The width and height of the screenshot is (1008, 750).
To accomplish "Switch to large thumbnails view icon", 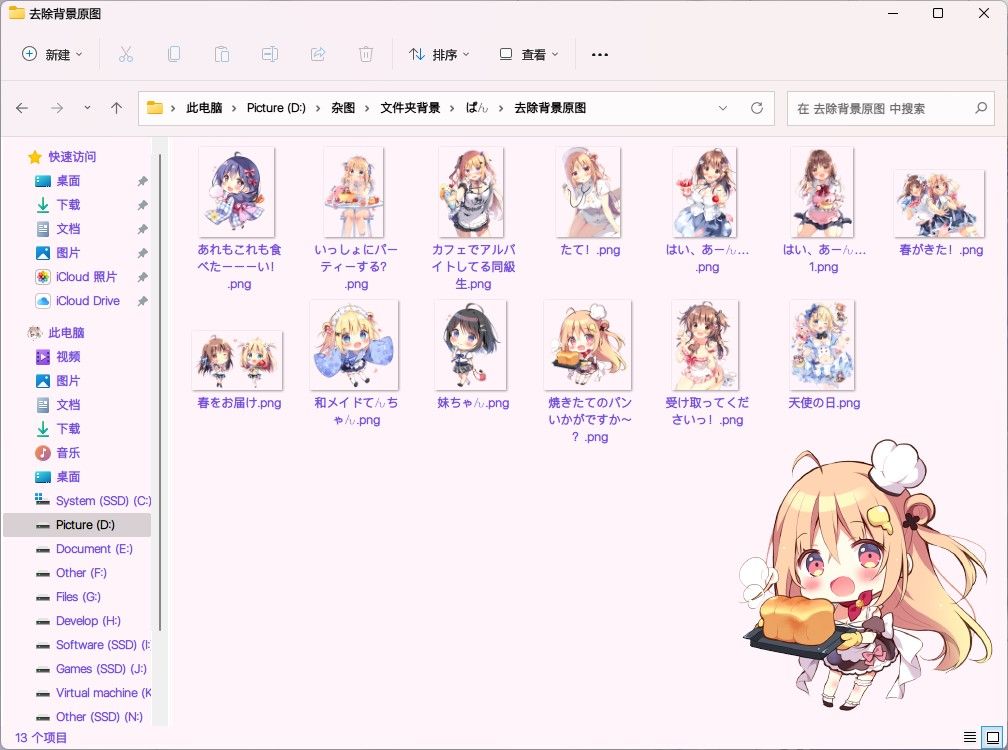I will coord(993,737).
